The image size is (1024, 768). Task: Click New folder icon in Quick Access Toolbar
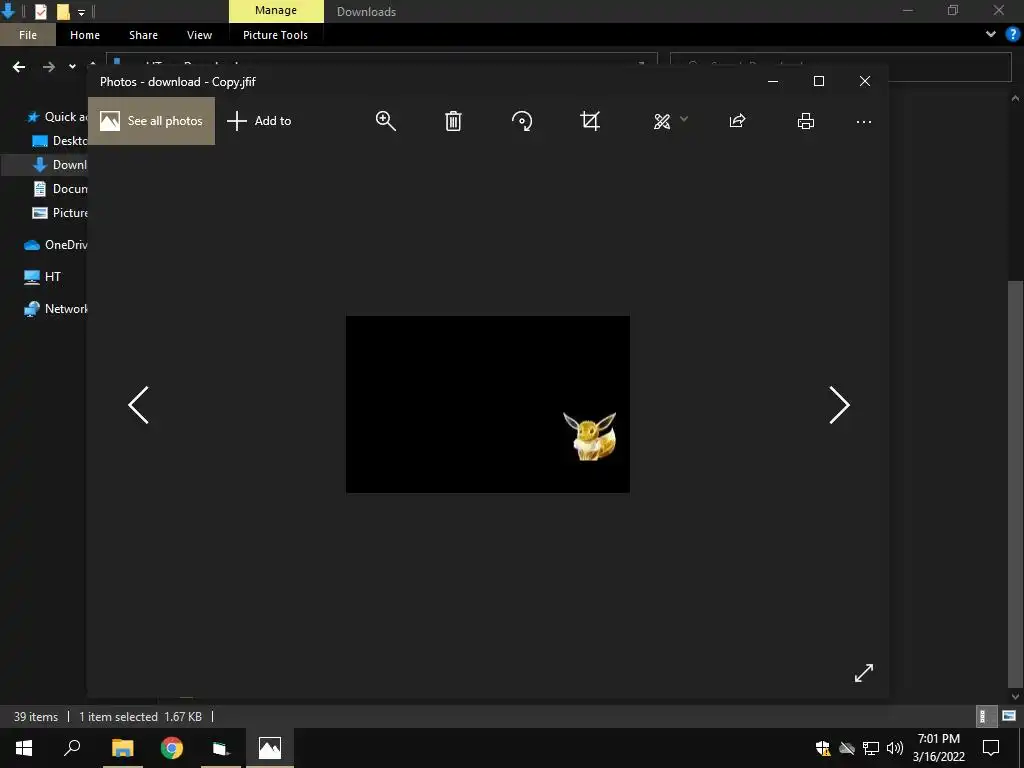[x=63, y=11]
